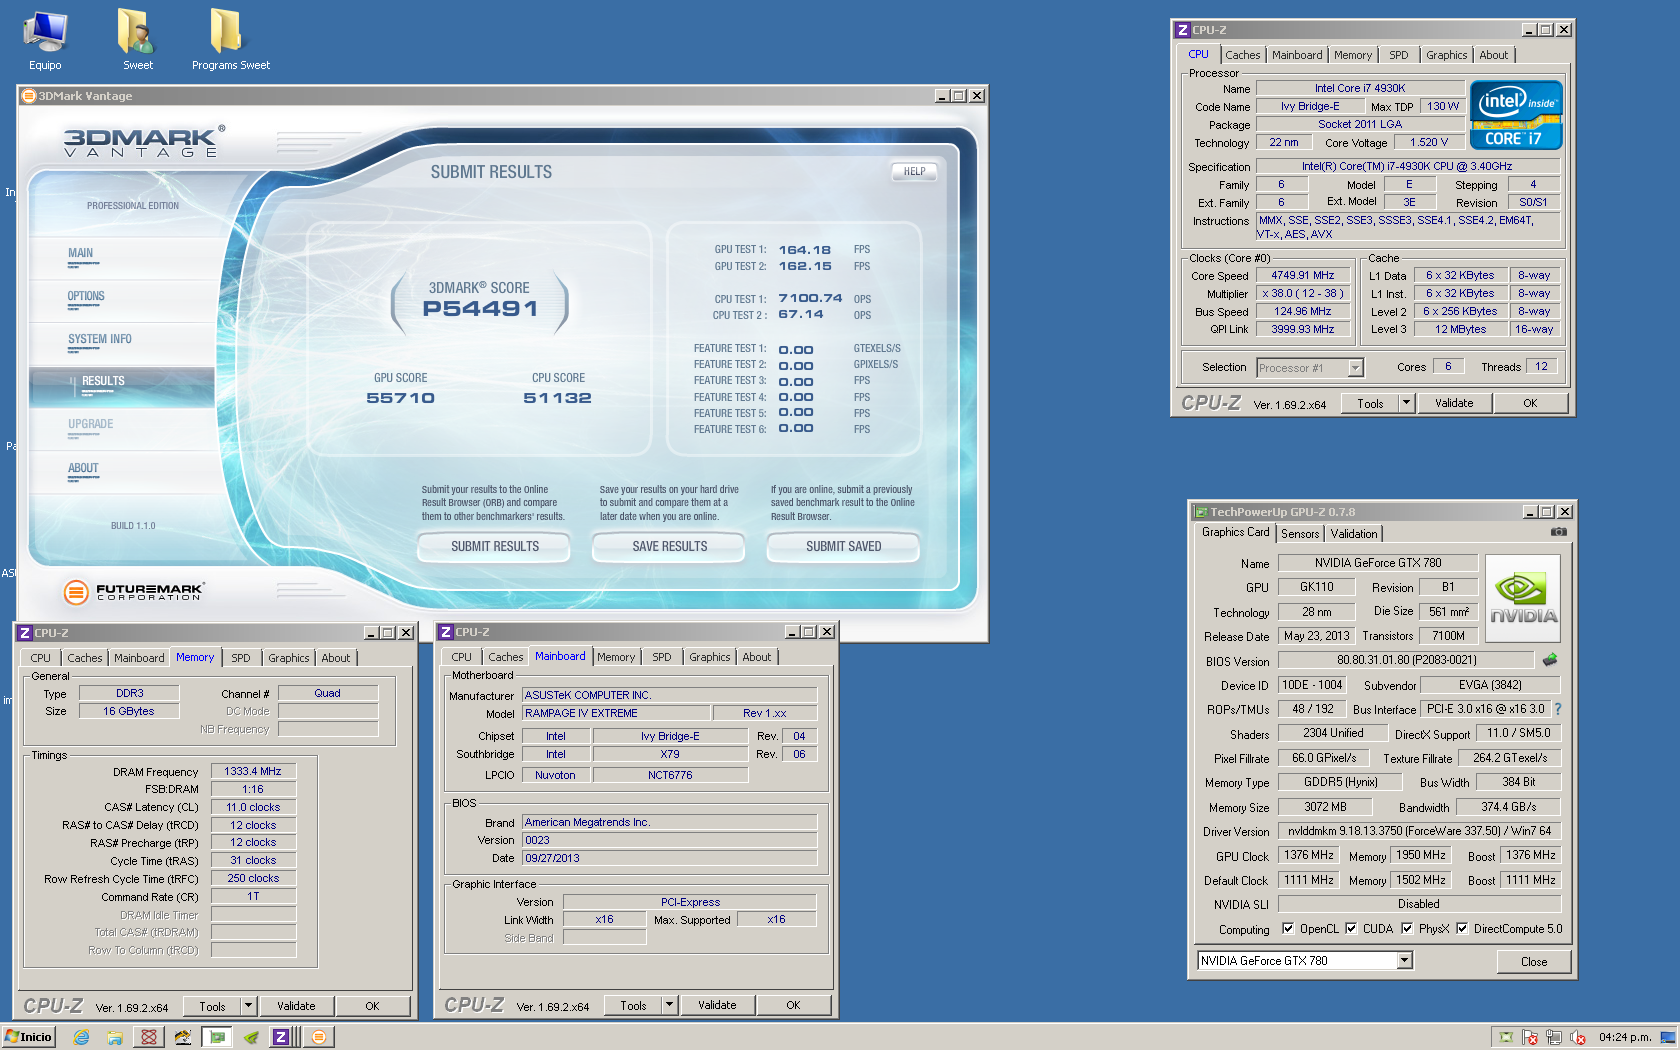Expand Tools arrow in top-right CPU-Z window

pyautogui.click(x=1406, y=403)
